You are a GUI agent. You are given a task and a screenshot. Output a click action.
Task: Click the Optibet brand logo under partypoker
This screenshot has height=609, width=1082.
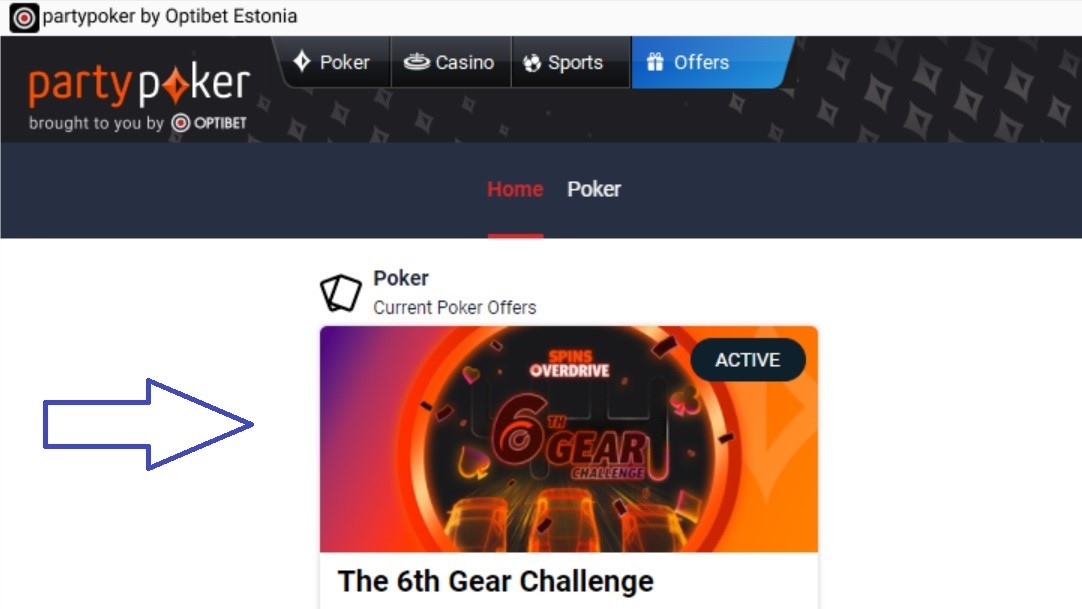point(209,123)
